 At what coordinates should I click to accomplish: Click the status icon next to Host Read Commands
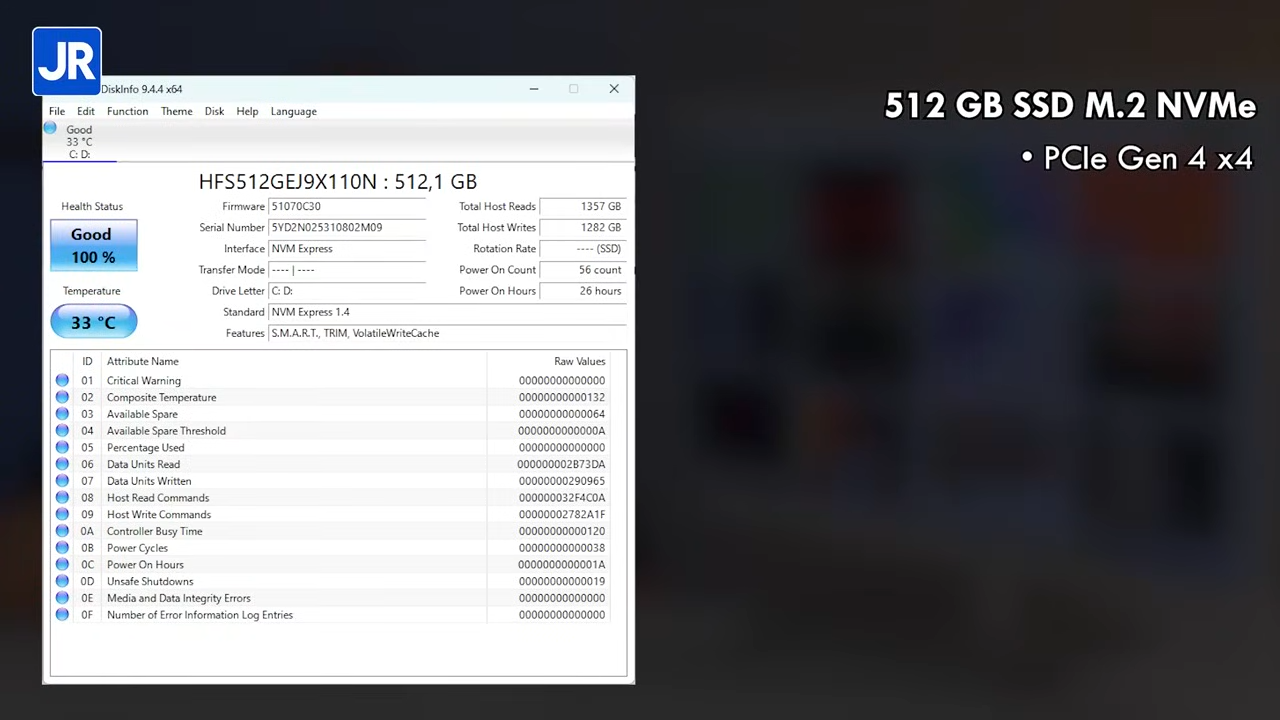(62, 497)
